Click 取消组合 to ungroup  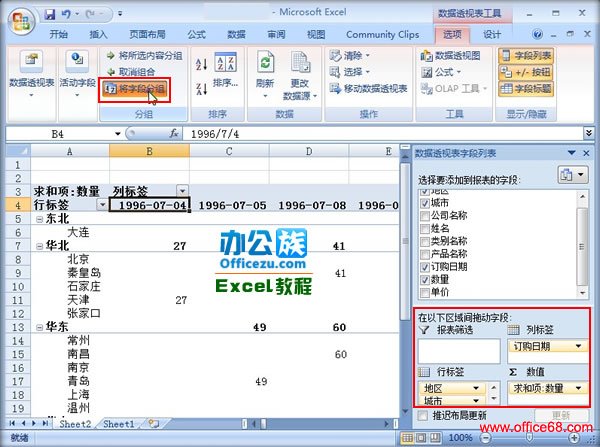(x=131, y=72)
